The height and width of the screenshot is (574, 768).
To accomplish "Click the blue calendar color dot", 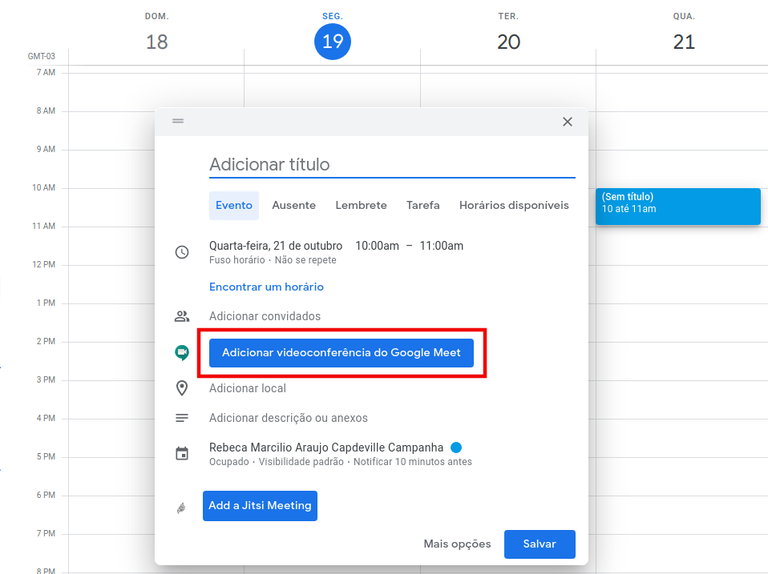I will point(456,447).
